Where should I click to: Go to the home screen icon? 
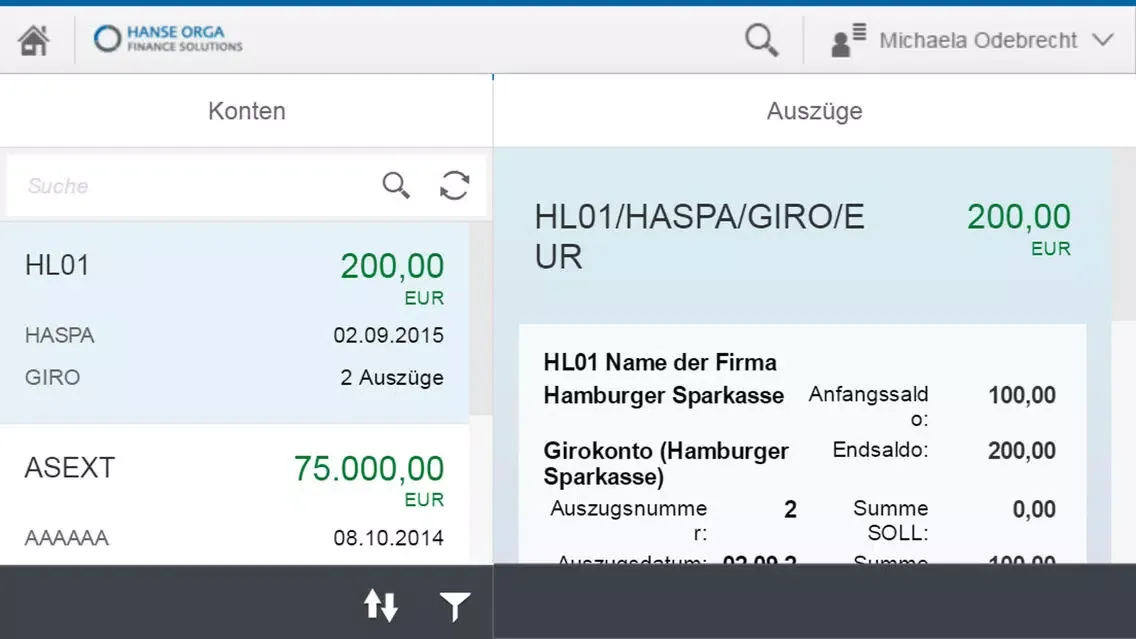point(34,40)
